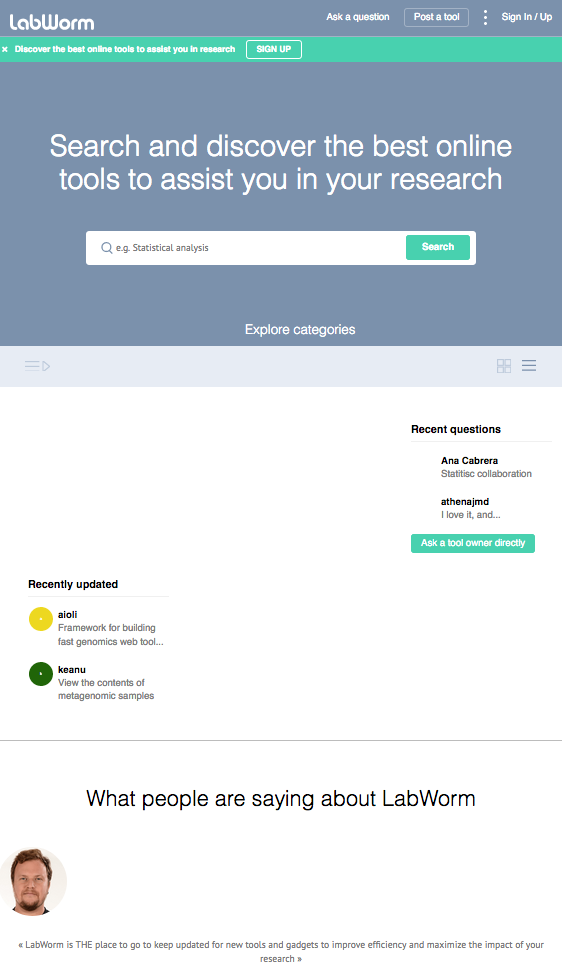Image resolution: width=562 pixels, height=970 pixels.
Task: Click the green Search button
Action: click(x=438, y=247)
